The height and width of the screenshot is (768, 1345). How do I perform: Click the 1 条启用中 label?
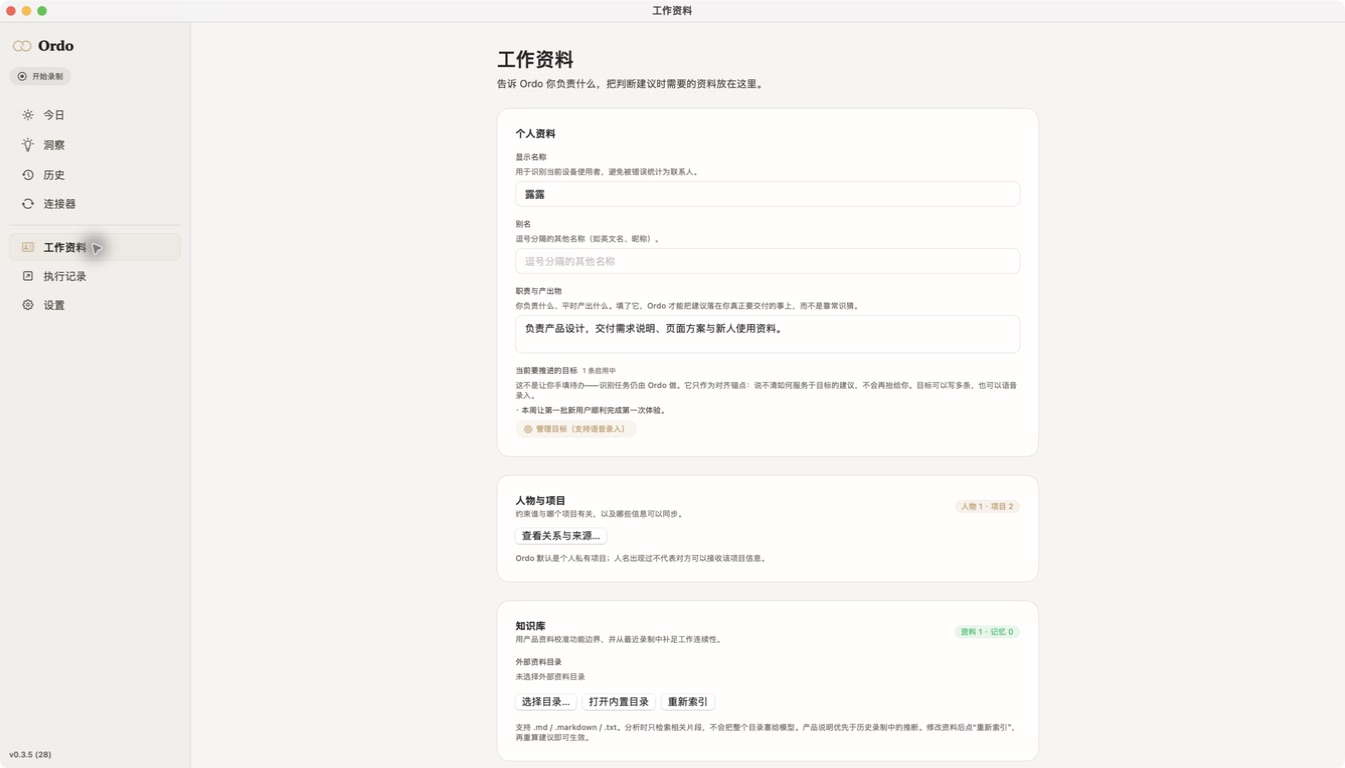[x=599, y=371]
